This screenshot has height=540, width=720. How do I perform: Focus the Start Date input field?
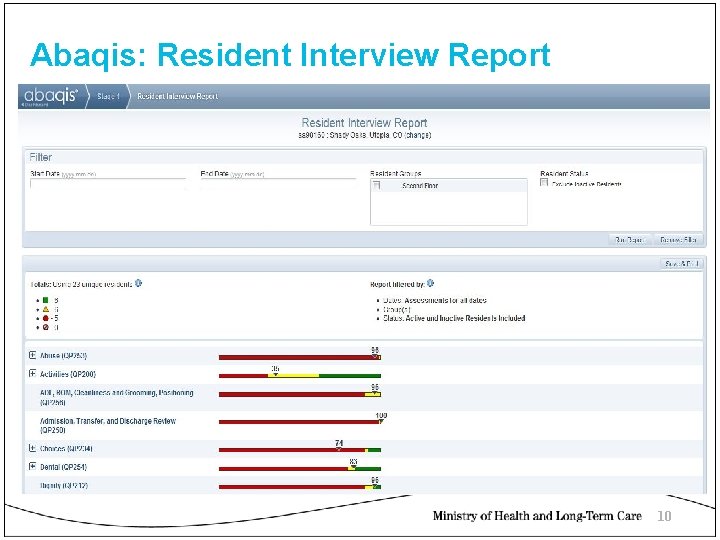coord(108,184)
